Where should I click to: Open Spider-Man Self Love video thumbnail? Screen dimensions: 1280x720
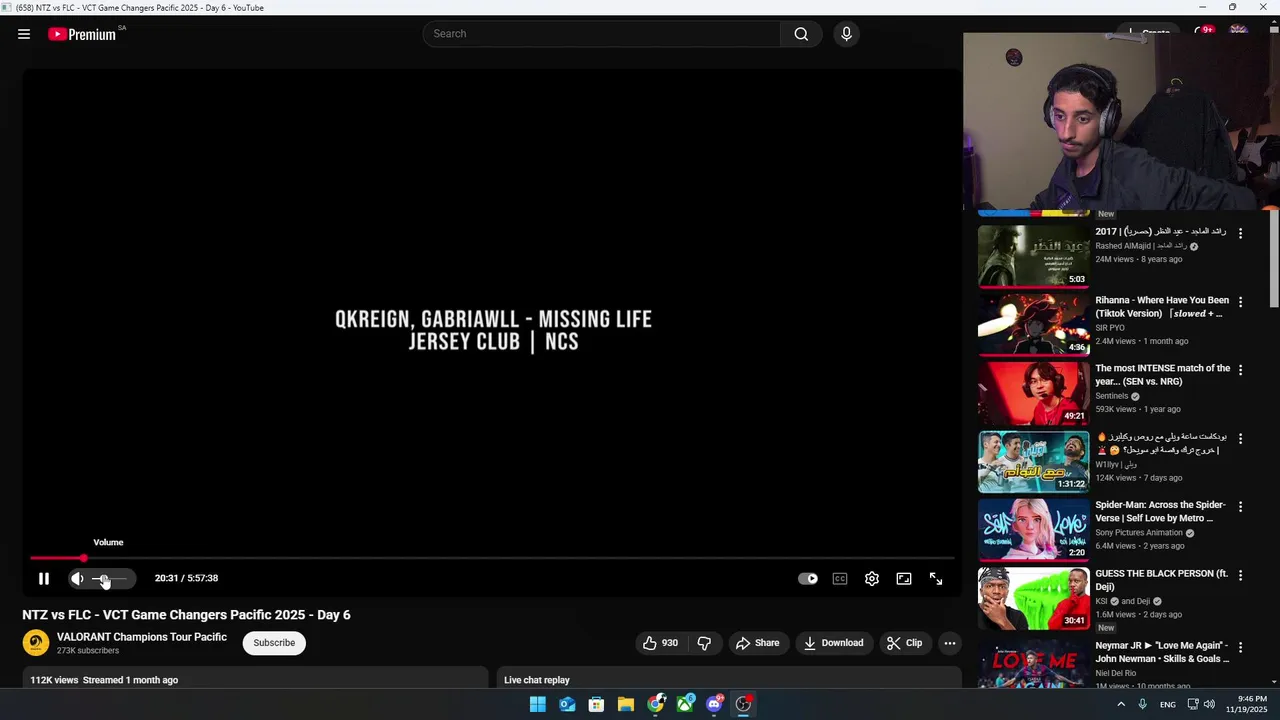(1033, 529)
